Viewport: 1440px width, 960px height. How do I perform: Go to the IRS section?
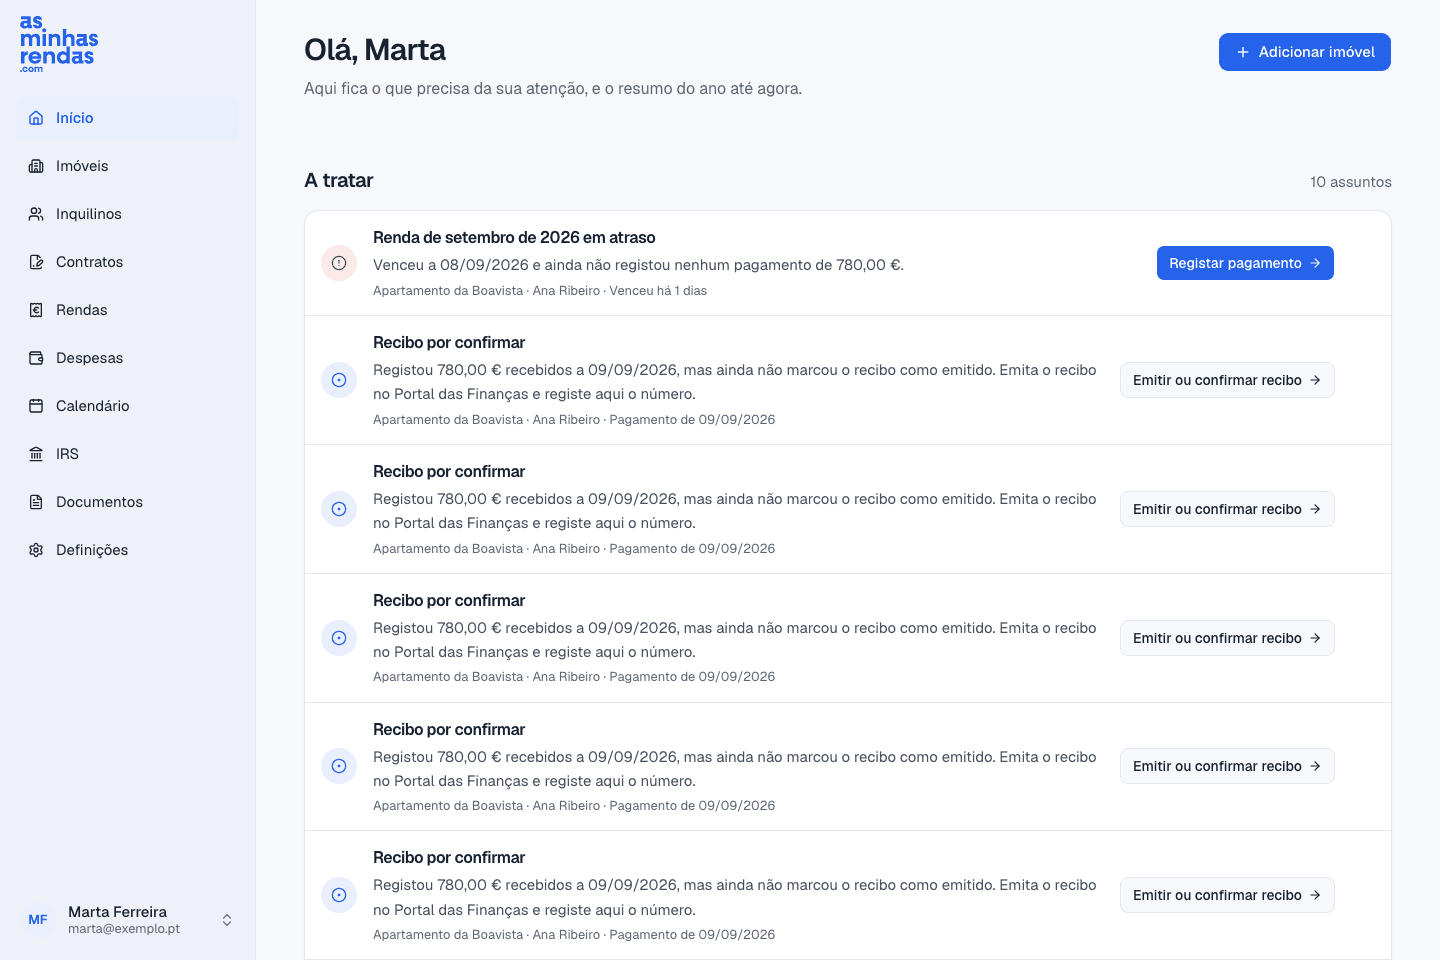click(x=127, y=454)
